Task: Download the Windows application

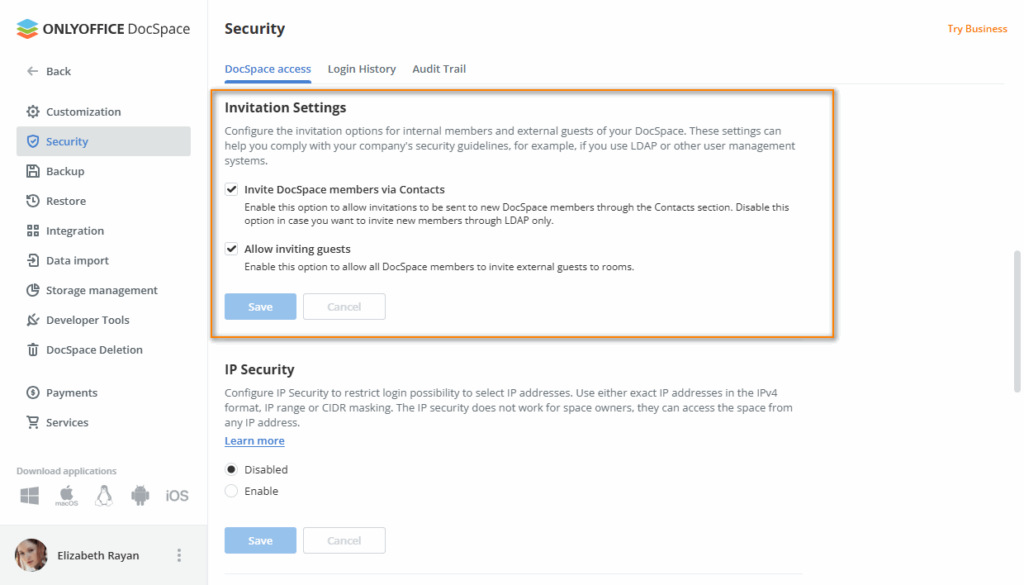Action: click(29, 495)
